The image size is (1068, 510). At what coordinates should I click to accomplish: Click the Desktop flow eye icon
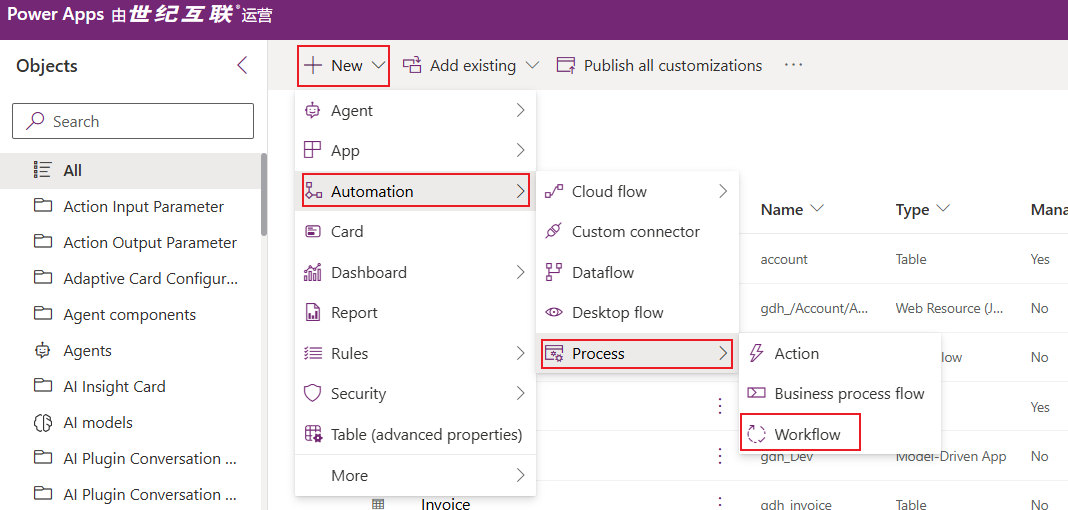(554, 313)
